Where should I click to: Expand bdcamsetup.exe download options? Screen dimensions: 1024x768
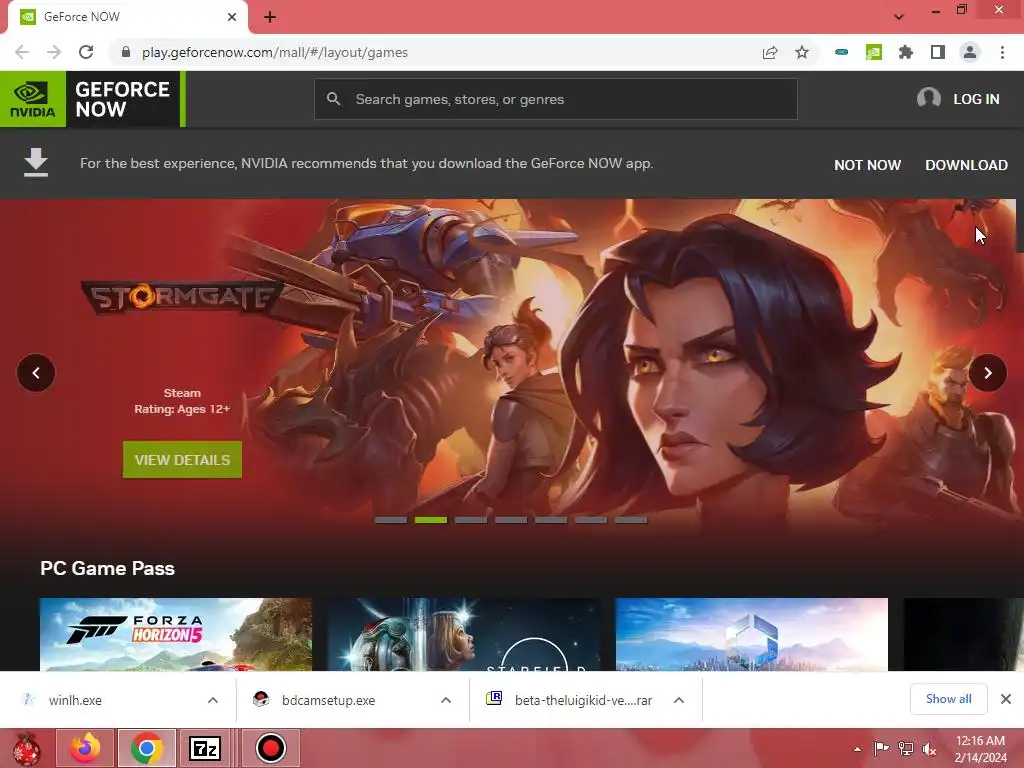click(446, 700)
